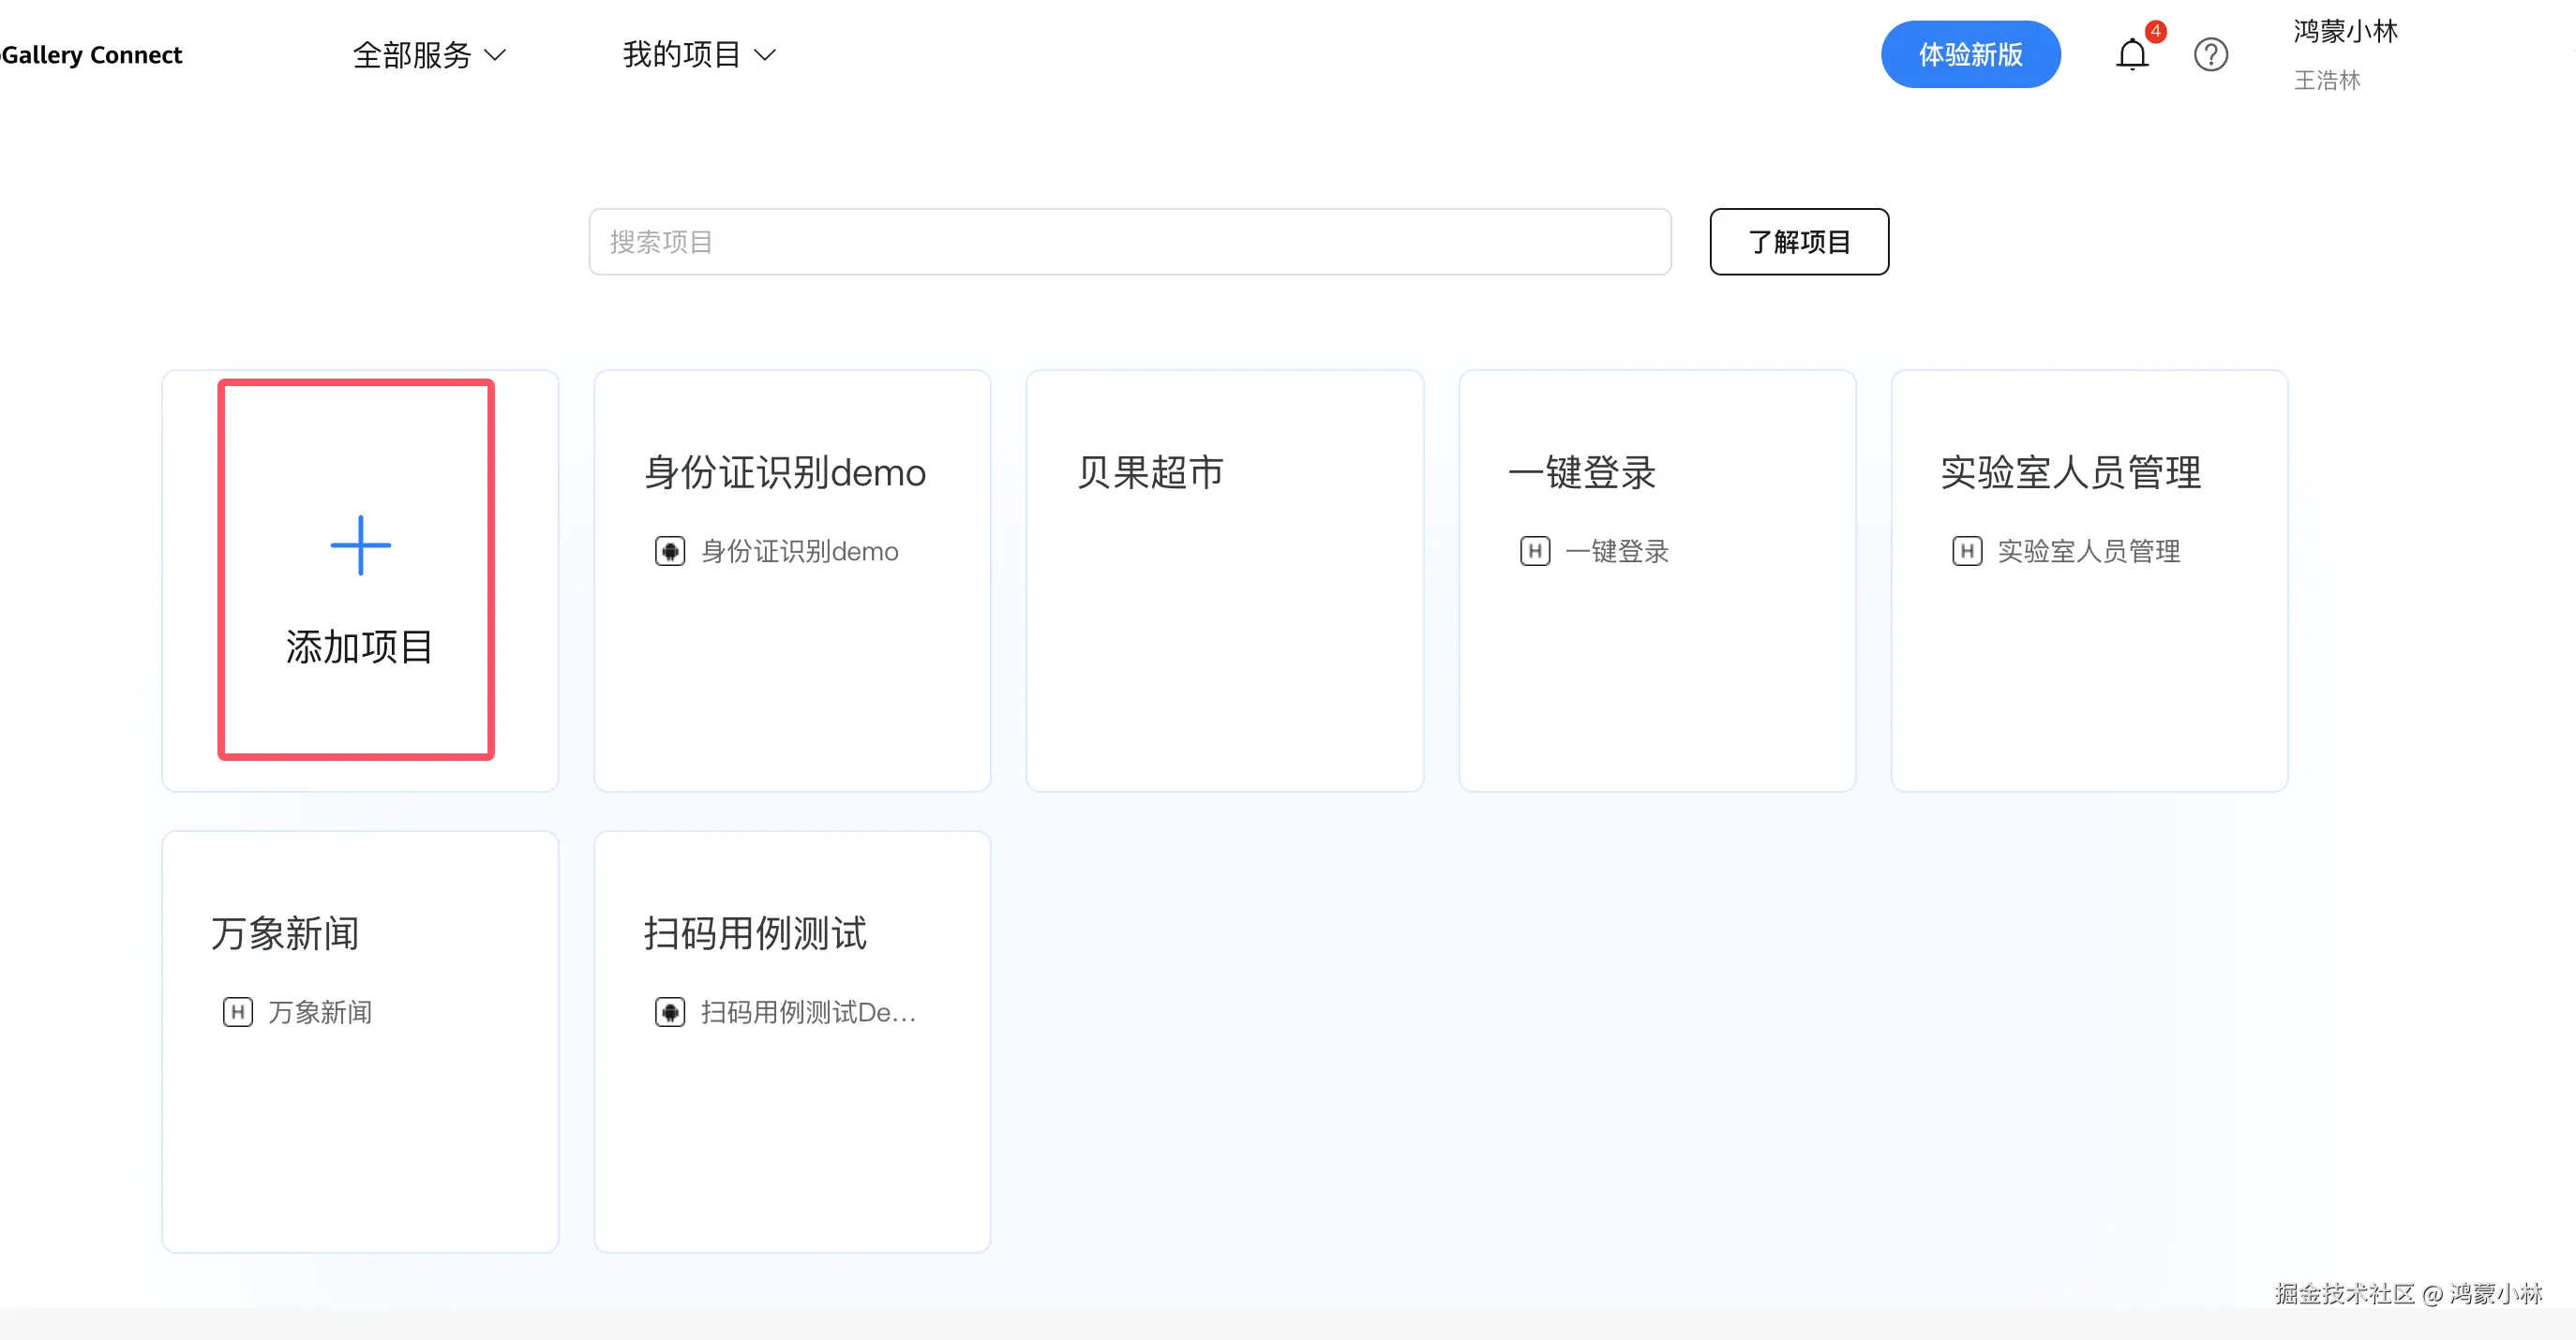Screen dimensions: 2576x1340
Task: Select the H icon under 实验室人员管理
Action: click(x=1967, y=551)
